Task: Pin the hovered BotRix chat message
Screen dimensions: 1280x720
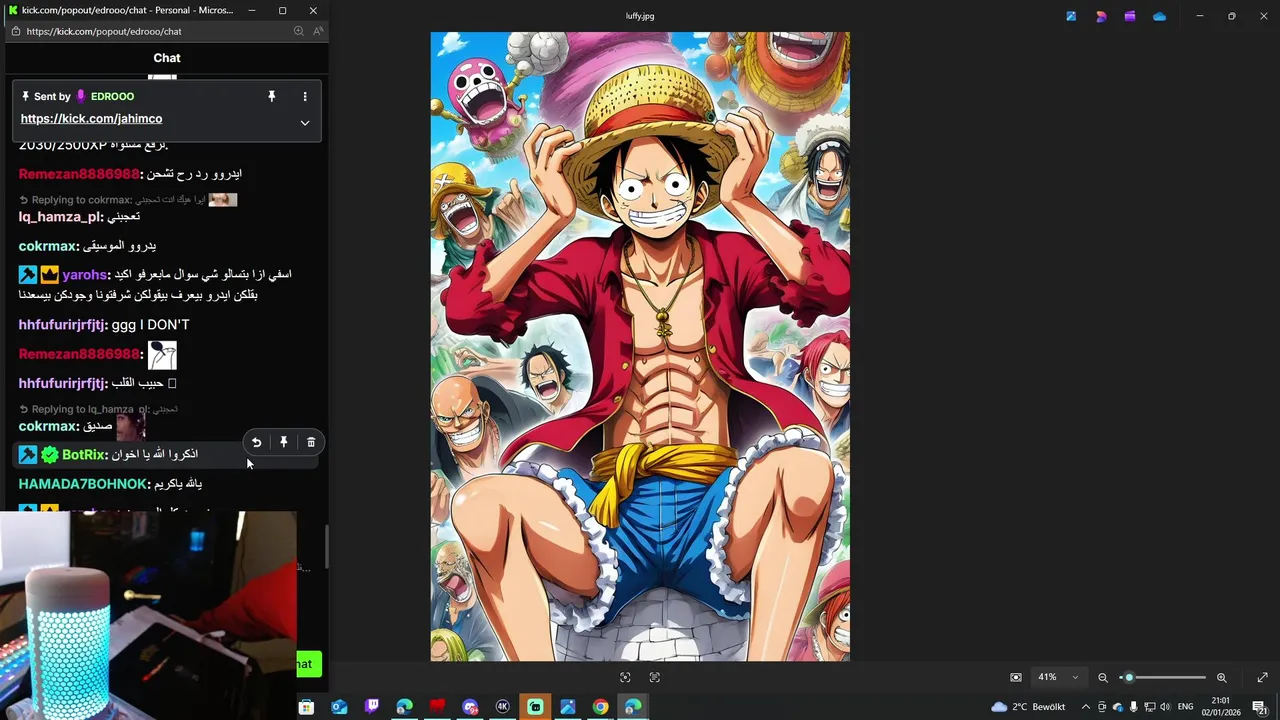Action: (284, 442)
